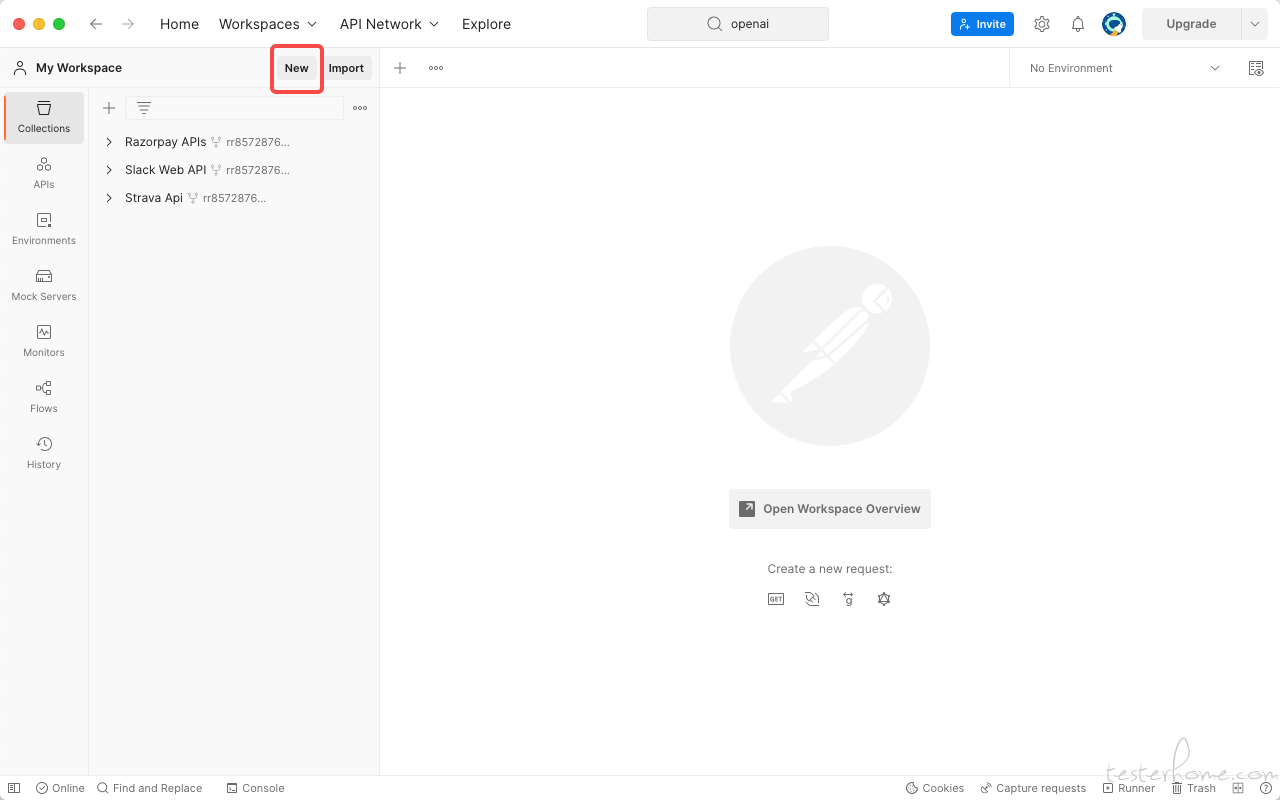Create a new HTTP GET request icon

[776, 599]
